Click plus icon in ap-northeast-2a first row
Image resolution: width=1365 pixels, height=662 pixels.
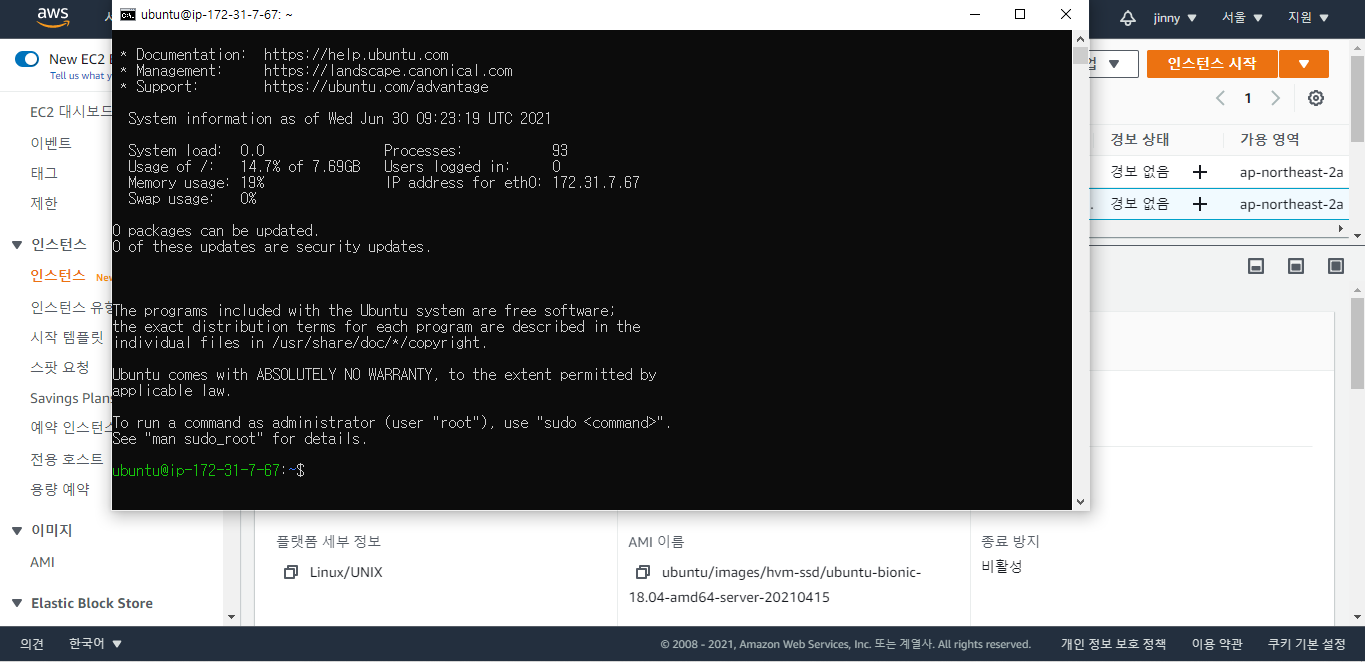(1200, 172)
